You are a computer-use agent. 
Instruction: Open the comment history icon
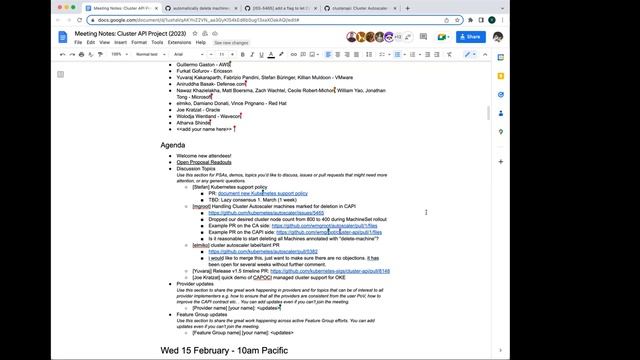pos(423,37)
